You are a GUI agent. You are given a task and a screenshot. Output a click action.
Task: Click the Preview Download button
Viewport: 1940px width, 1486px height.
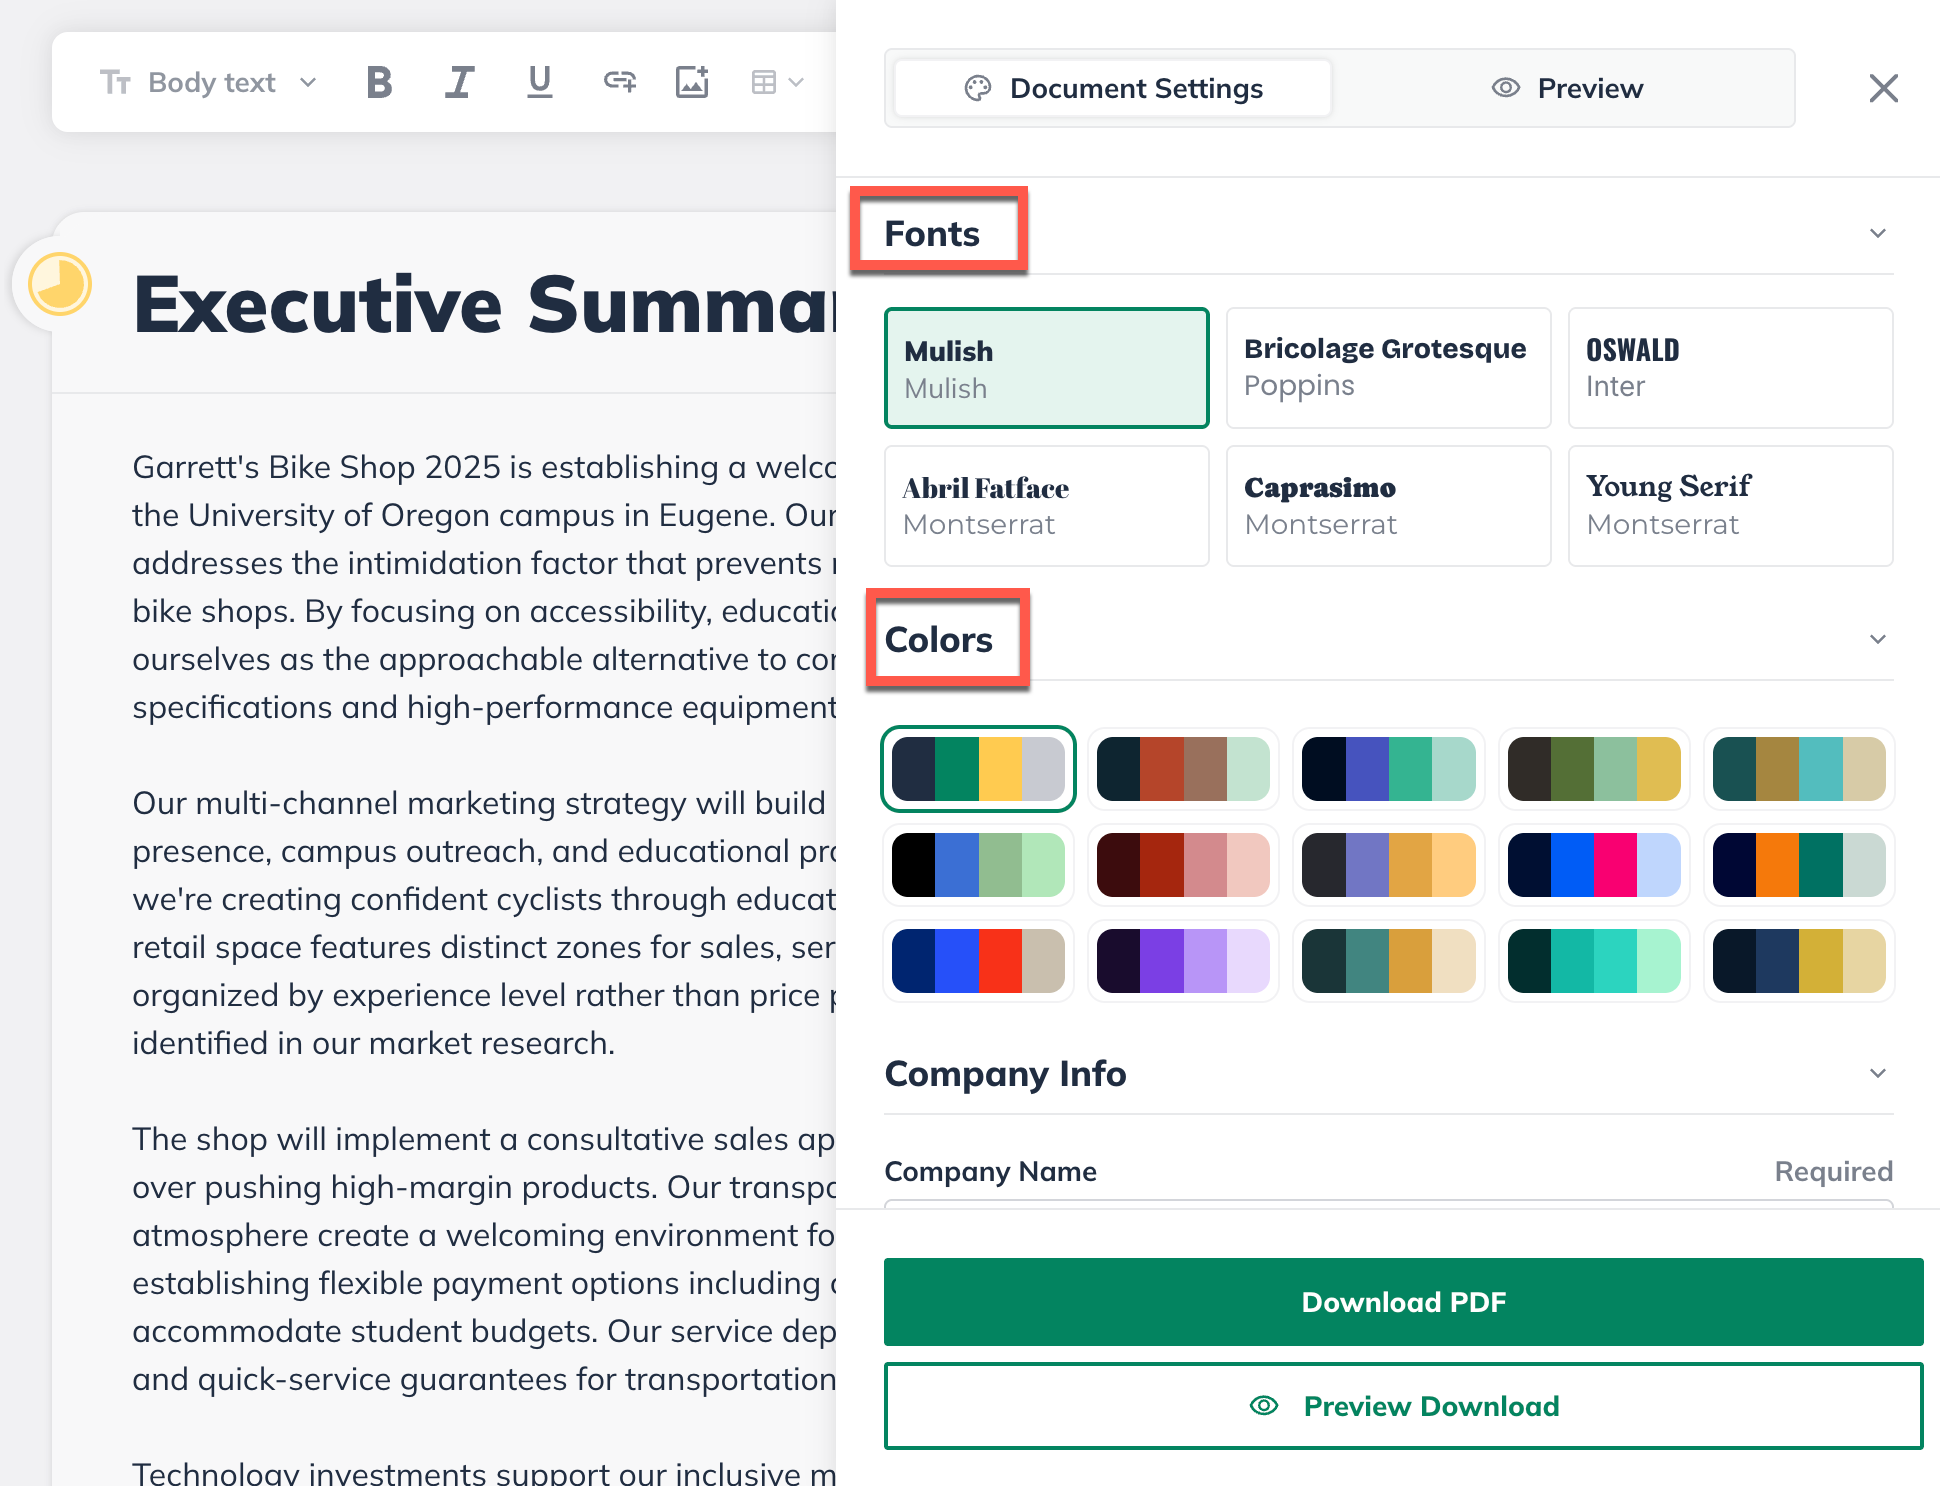tap(1403, 1406)
